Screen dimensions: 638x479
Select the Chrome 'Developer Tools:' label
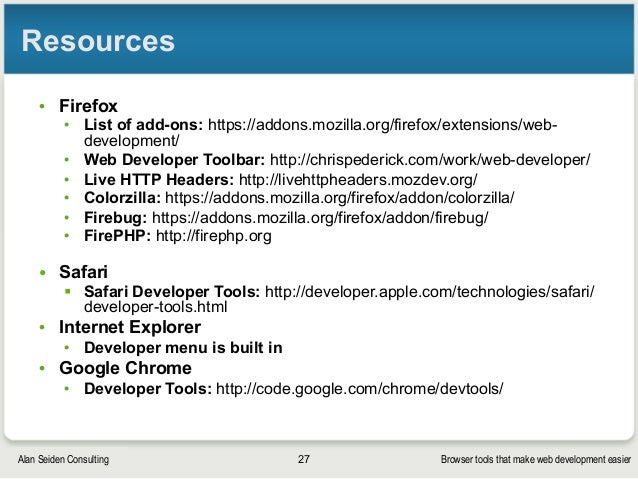pyautogui.click(x=148, y=389)
